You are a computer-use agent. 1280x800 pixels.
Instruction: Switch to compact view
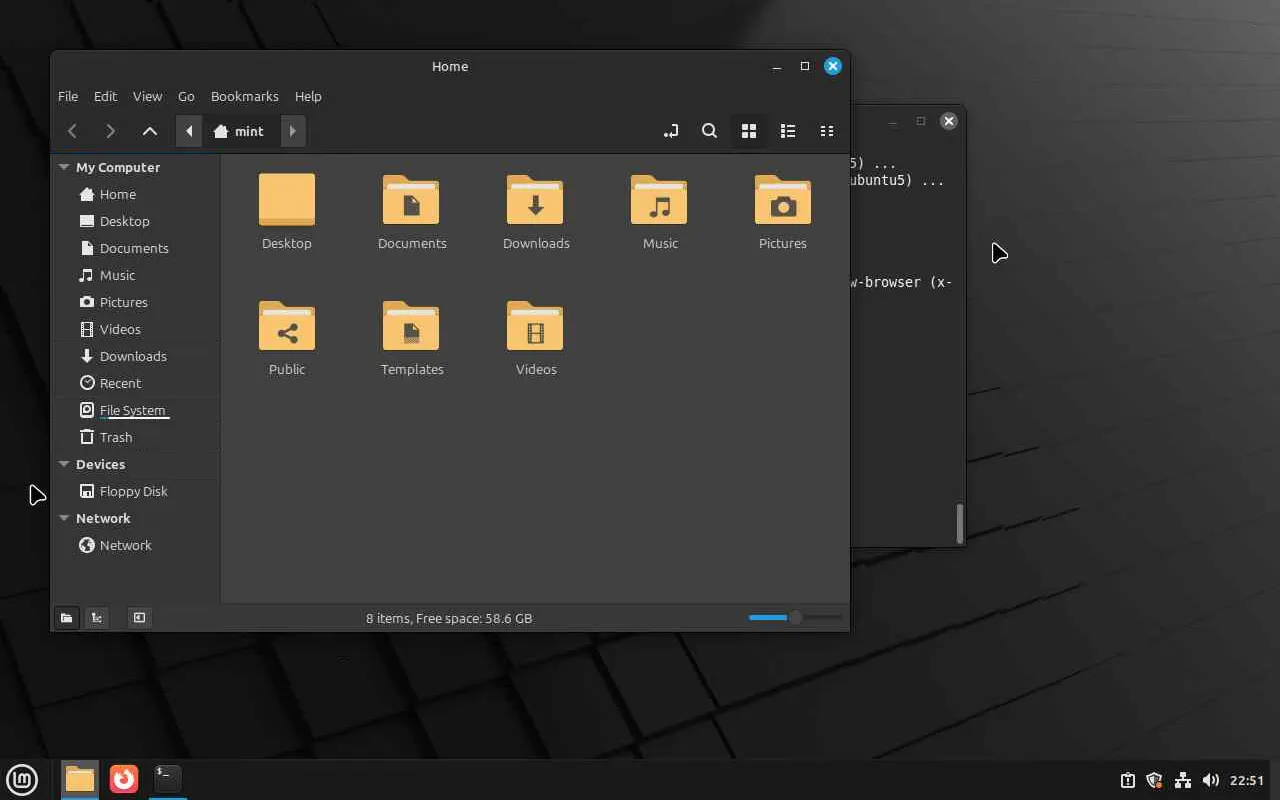tap(827, 131)
